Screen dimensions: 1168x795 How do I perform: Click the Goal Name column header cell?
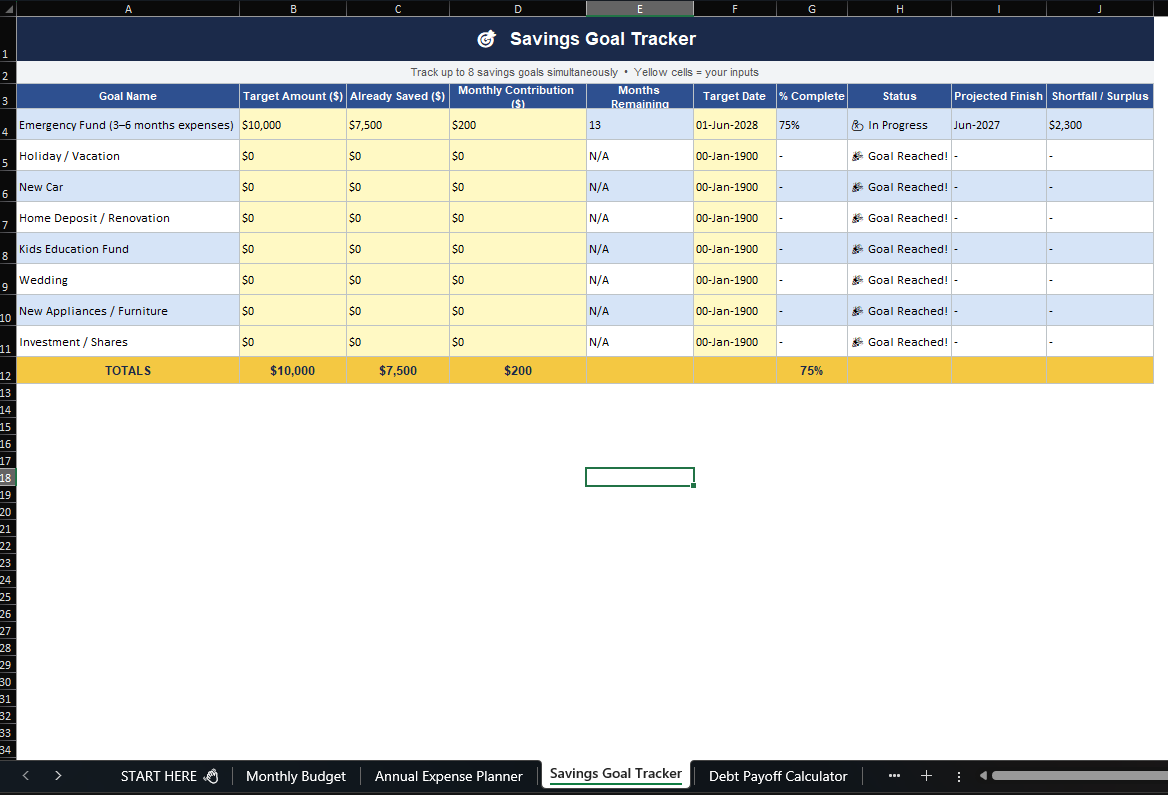pos(128,96)
